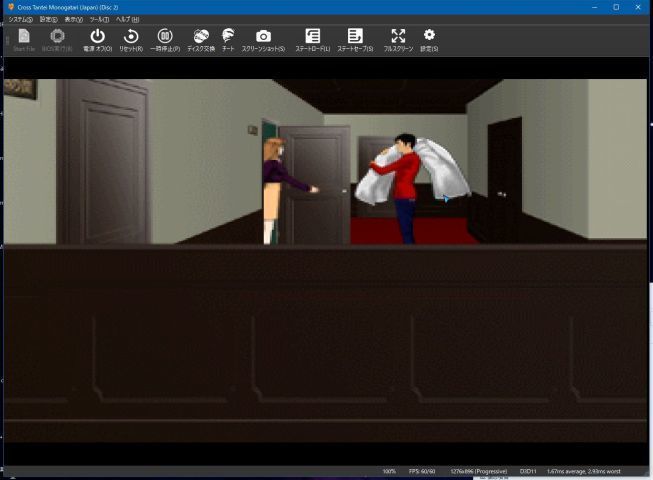This screenshot has height=480, width=653.
Task: Power off the emulator (電源オフ)
Action: coord(97,40)
